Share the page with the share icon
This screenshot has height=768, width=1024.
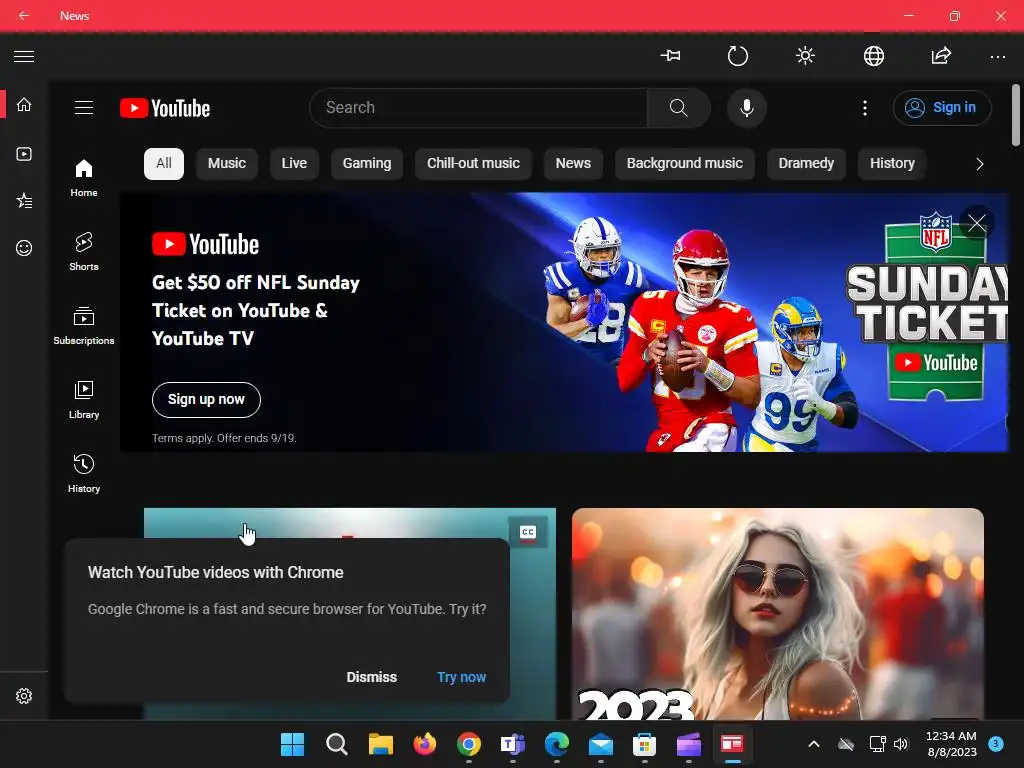pyautogui.click(x=941, y=56)
